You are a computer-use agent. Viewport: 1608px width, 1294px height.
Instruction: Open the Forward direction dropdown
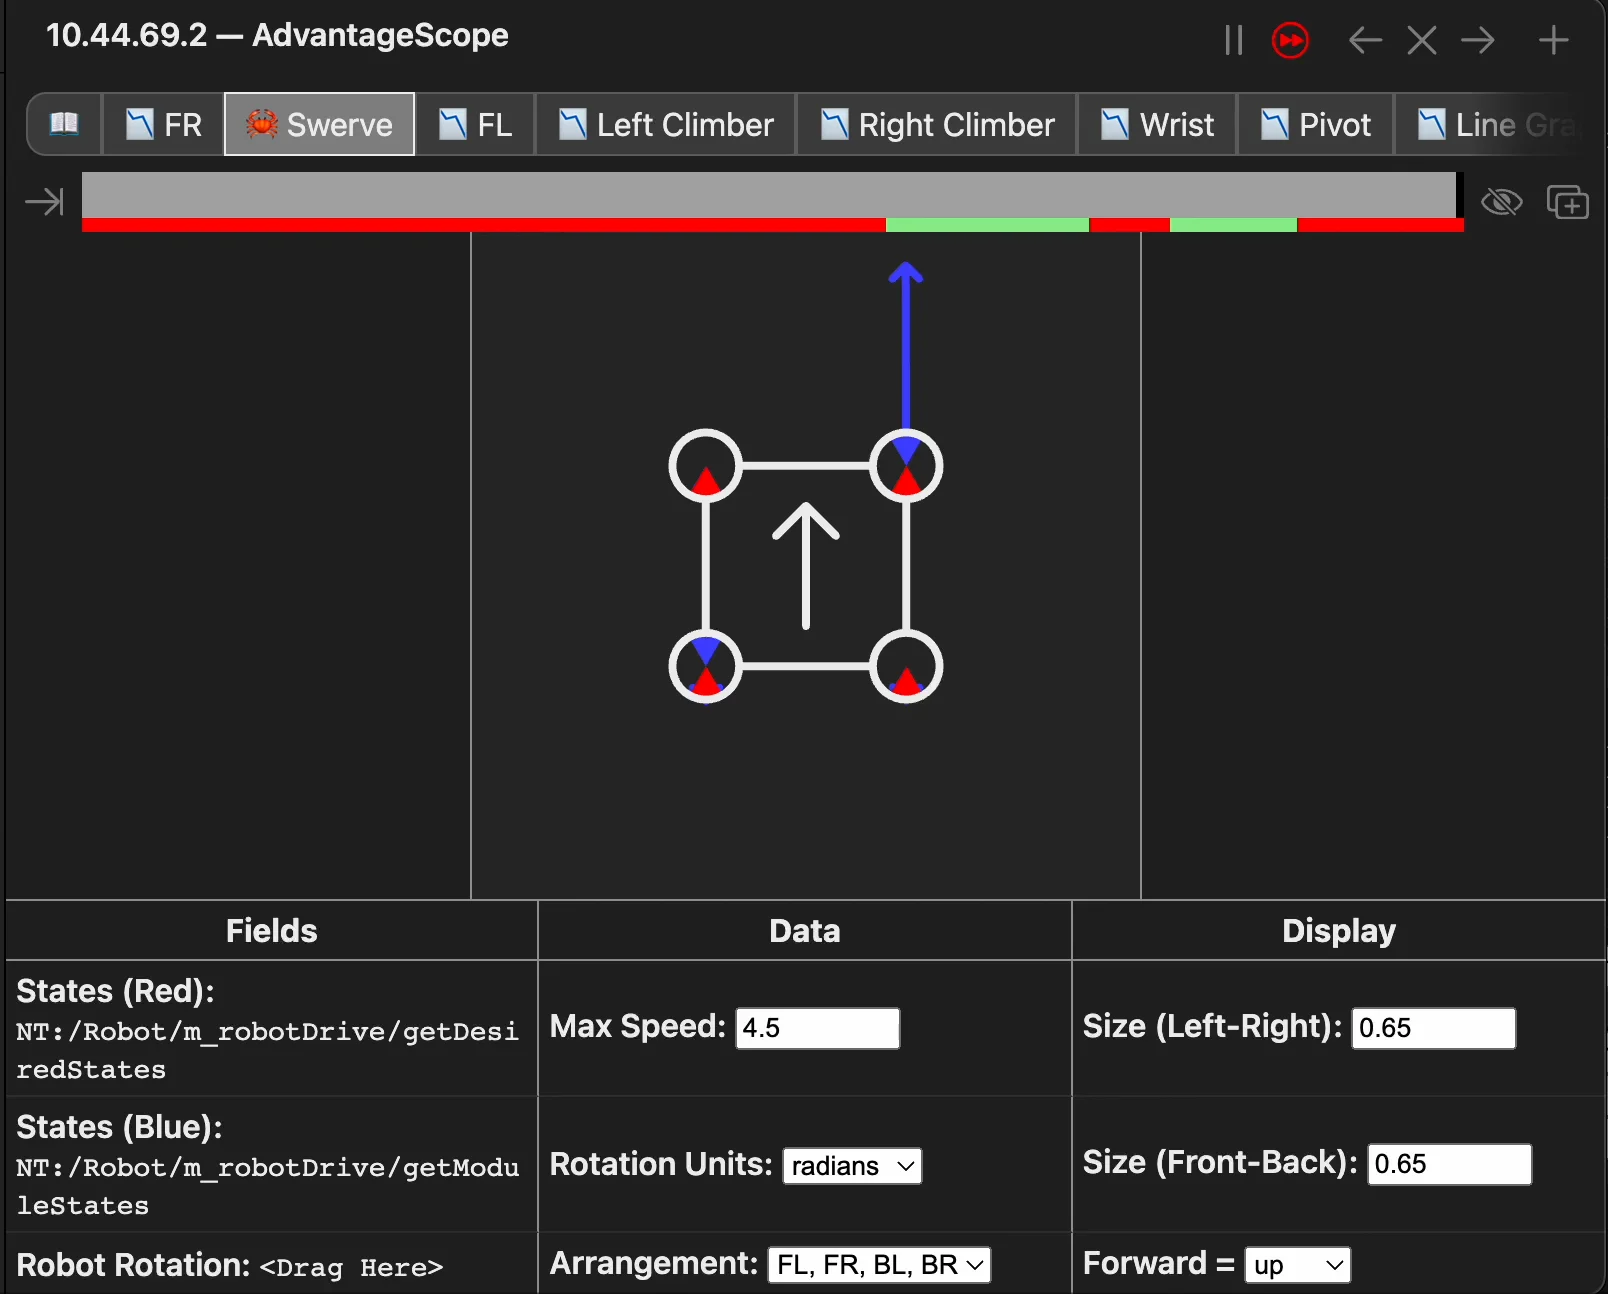pos(1296,1264)
